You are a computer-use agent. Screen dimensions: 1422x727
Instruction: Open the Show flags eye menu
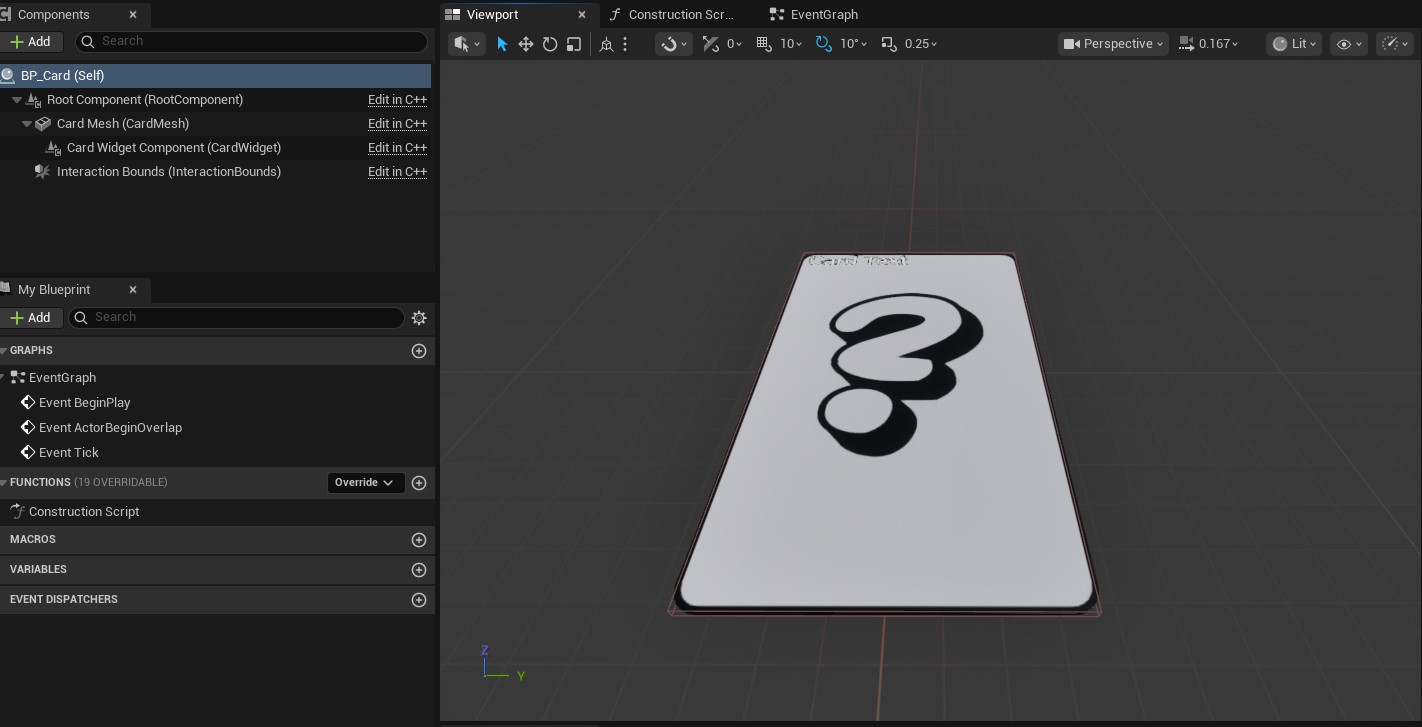1349,44
